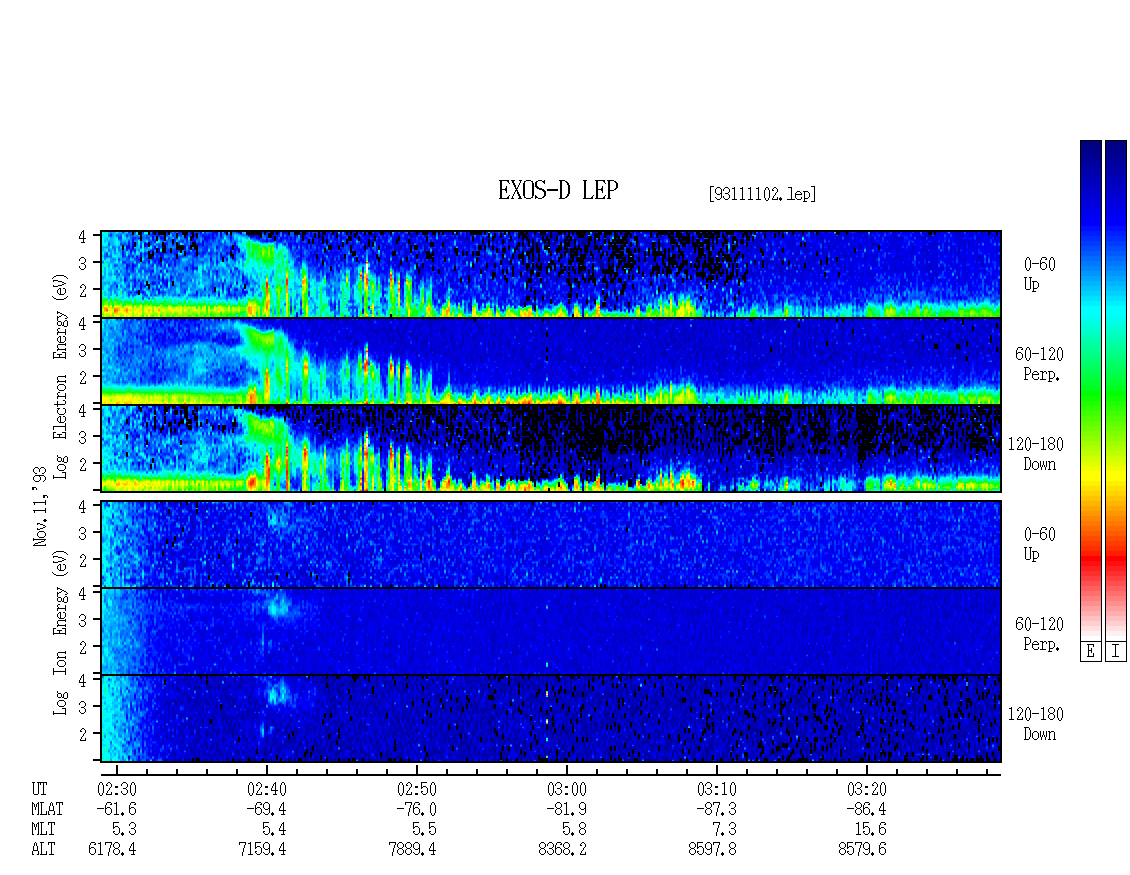This screenshot has height=875, width=1130.
Task: Click the MLT value 7.3
Action: point(724,830)
